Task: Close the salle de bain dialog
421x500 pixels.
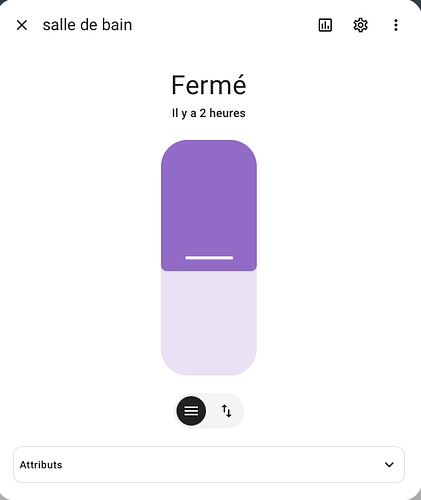Action: (22, 25)
